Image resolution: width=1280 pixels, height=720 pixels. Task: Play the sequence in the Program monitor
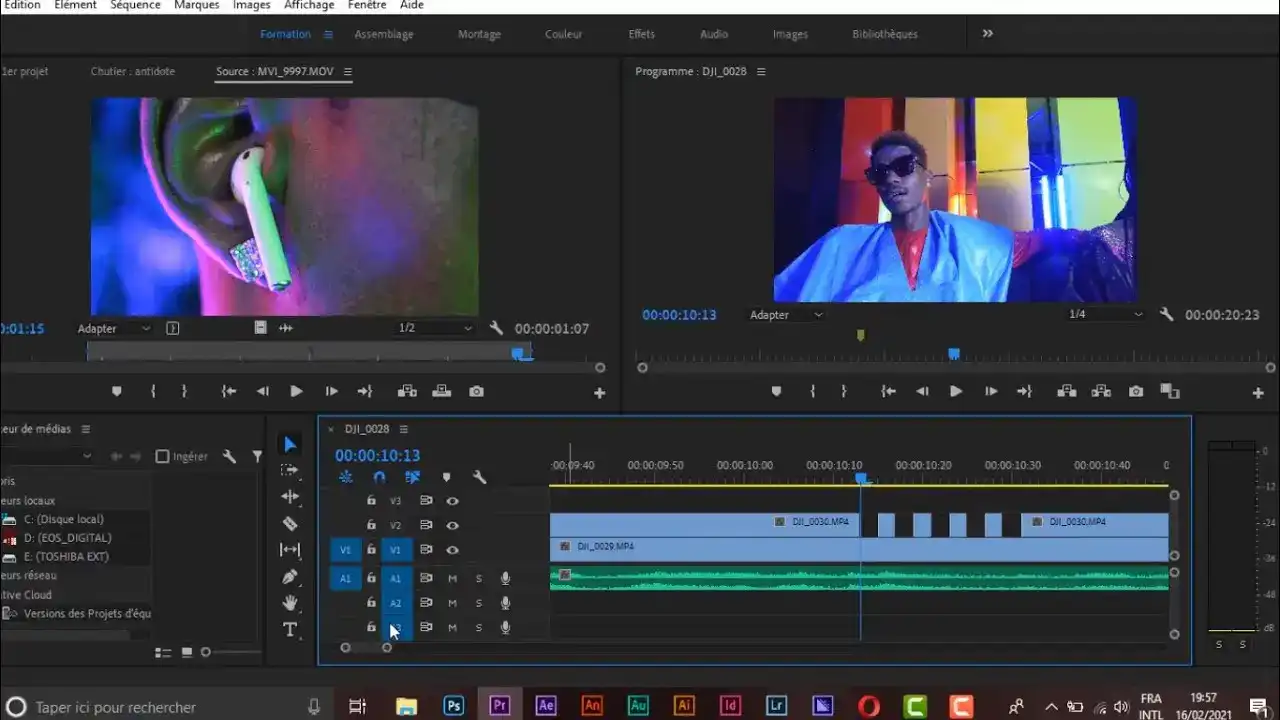pyautogui.click(x=955, y=392)
